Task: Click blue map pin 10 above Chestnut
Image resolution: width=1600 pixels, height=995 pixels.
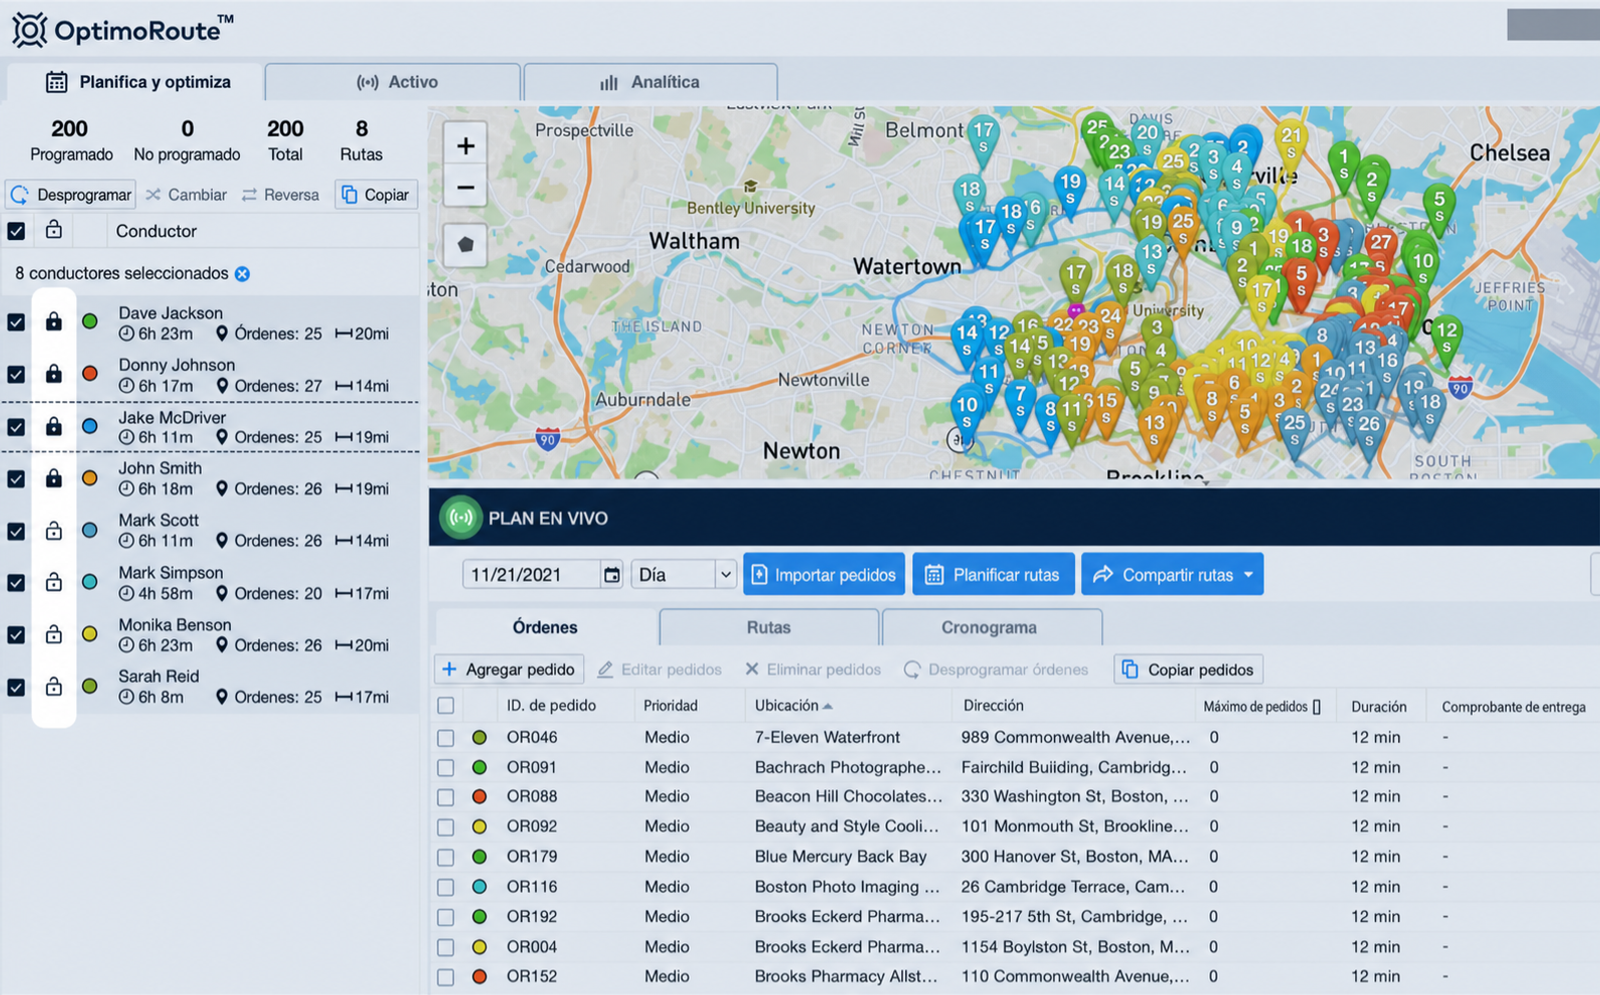Action: click(966, 411)
